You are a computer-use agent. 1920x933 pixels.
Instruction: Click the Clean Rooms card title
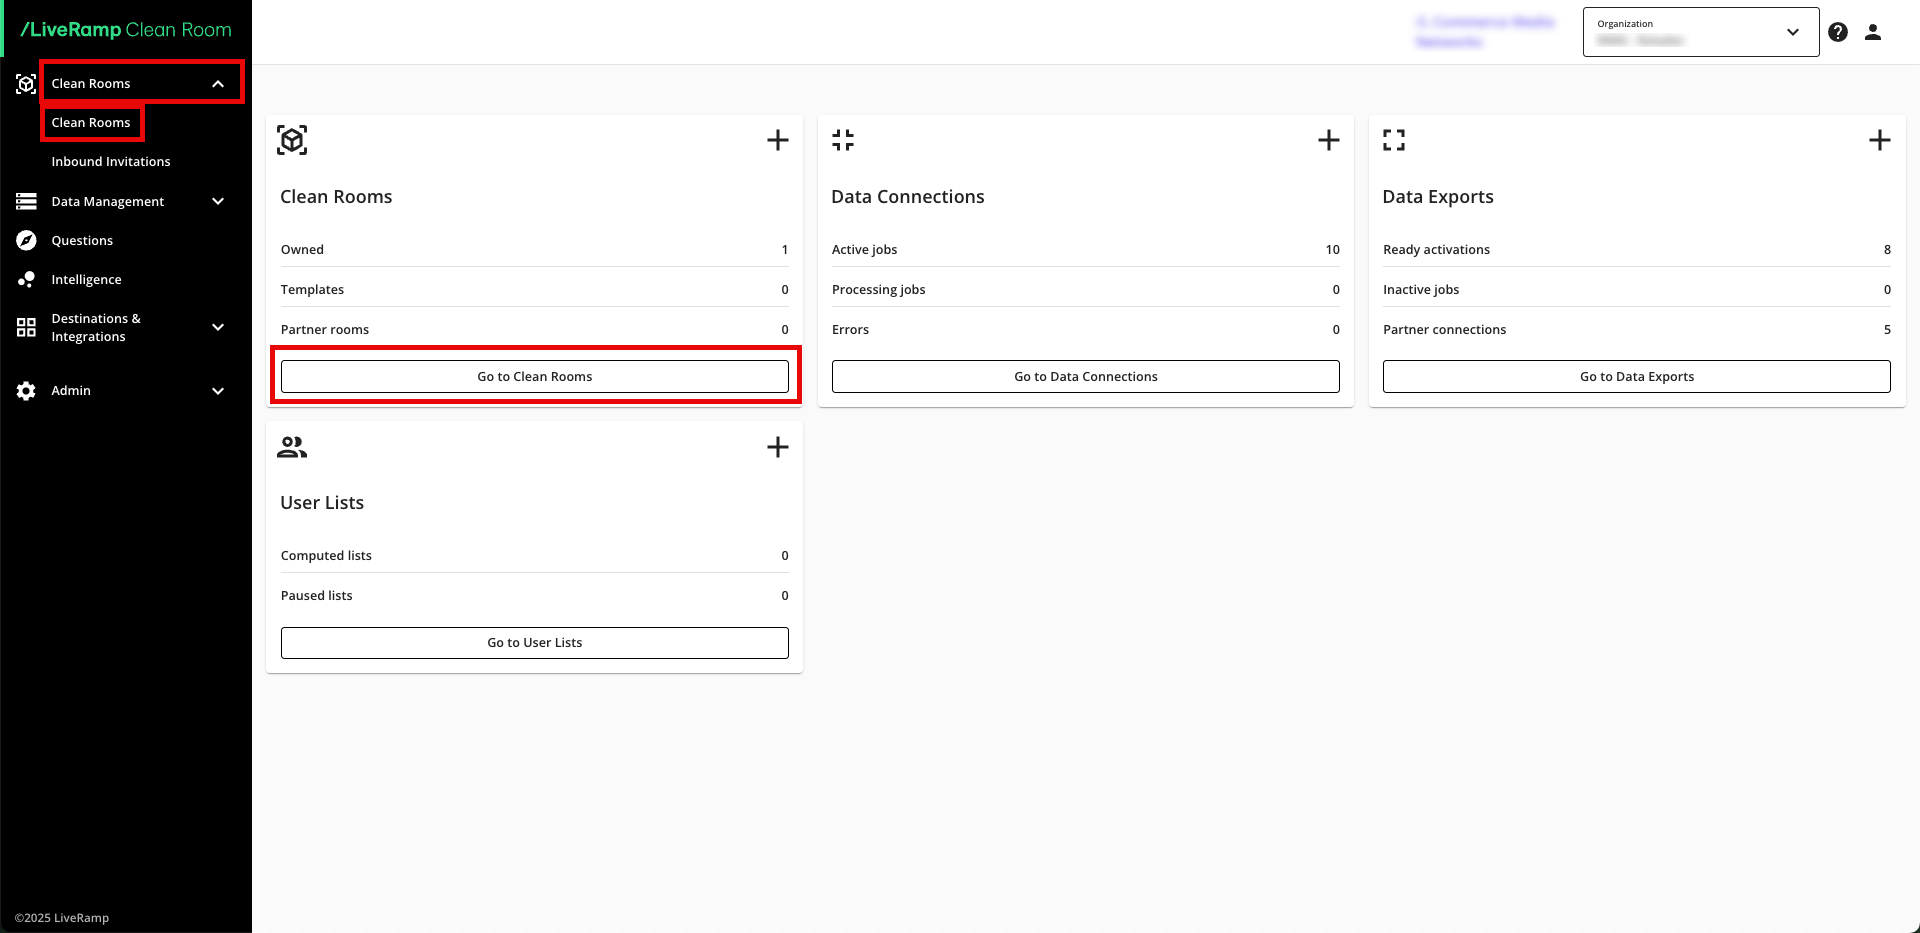pyautogui.click(x=336, y=197)
